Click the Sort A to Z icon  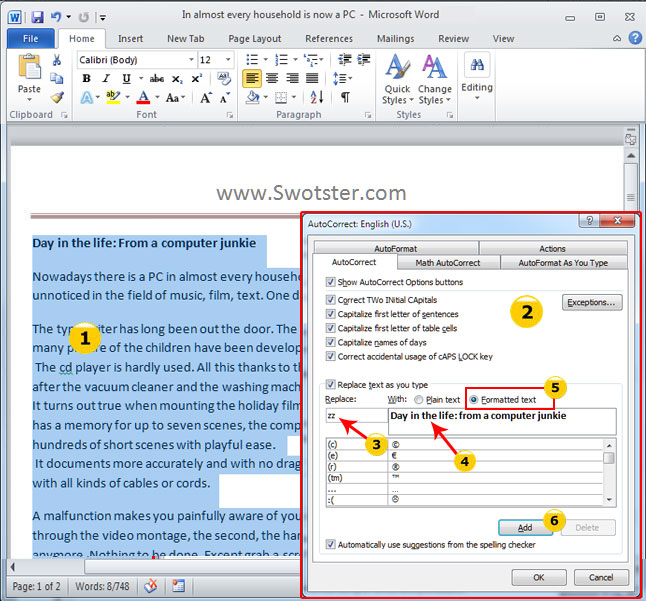317,97
